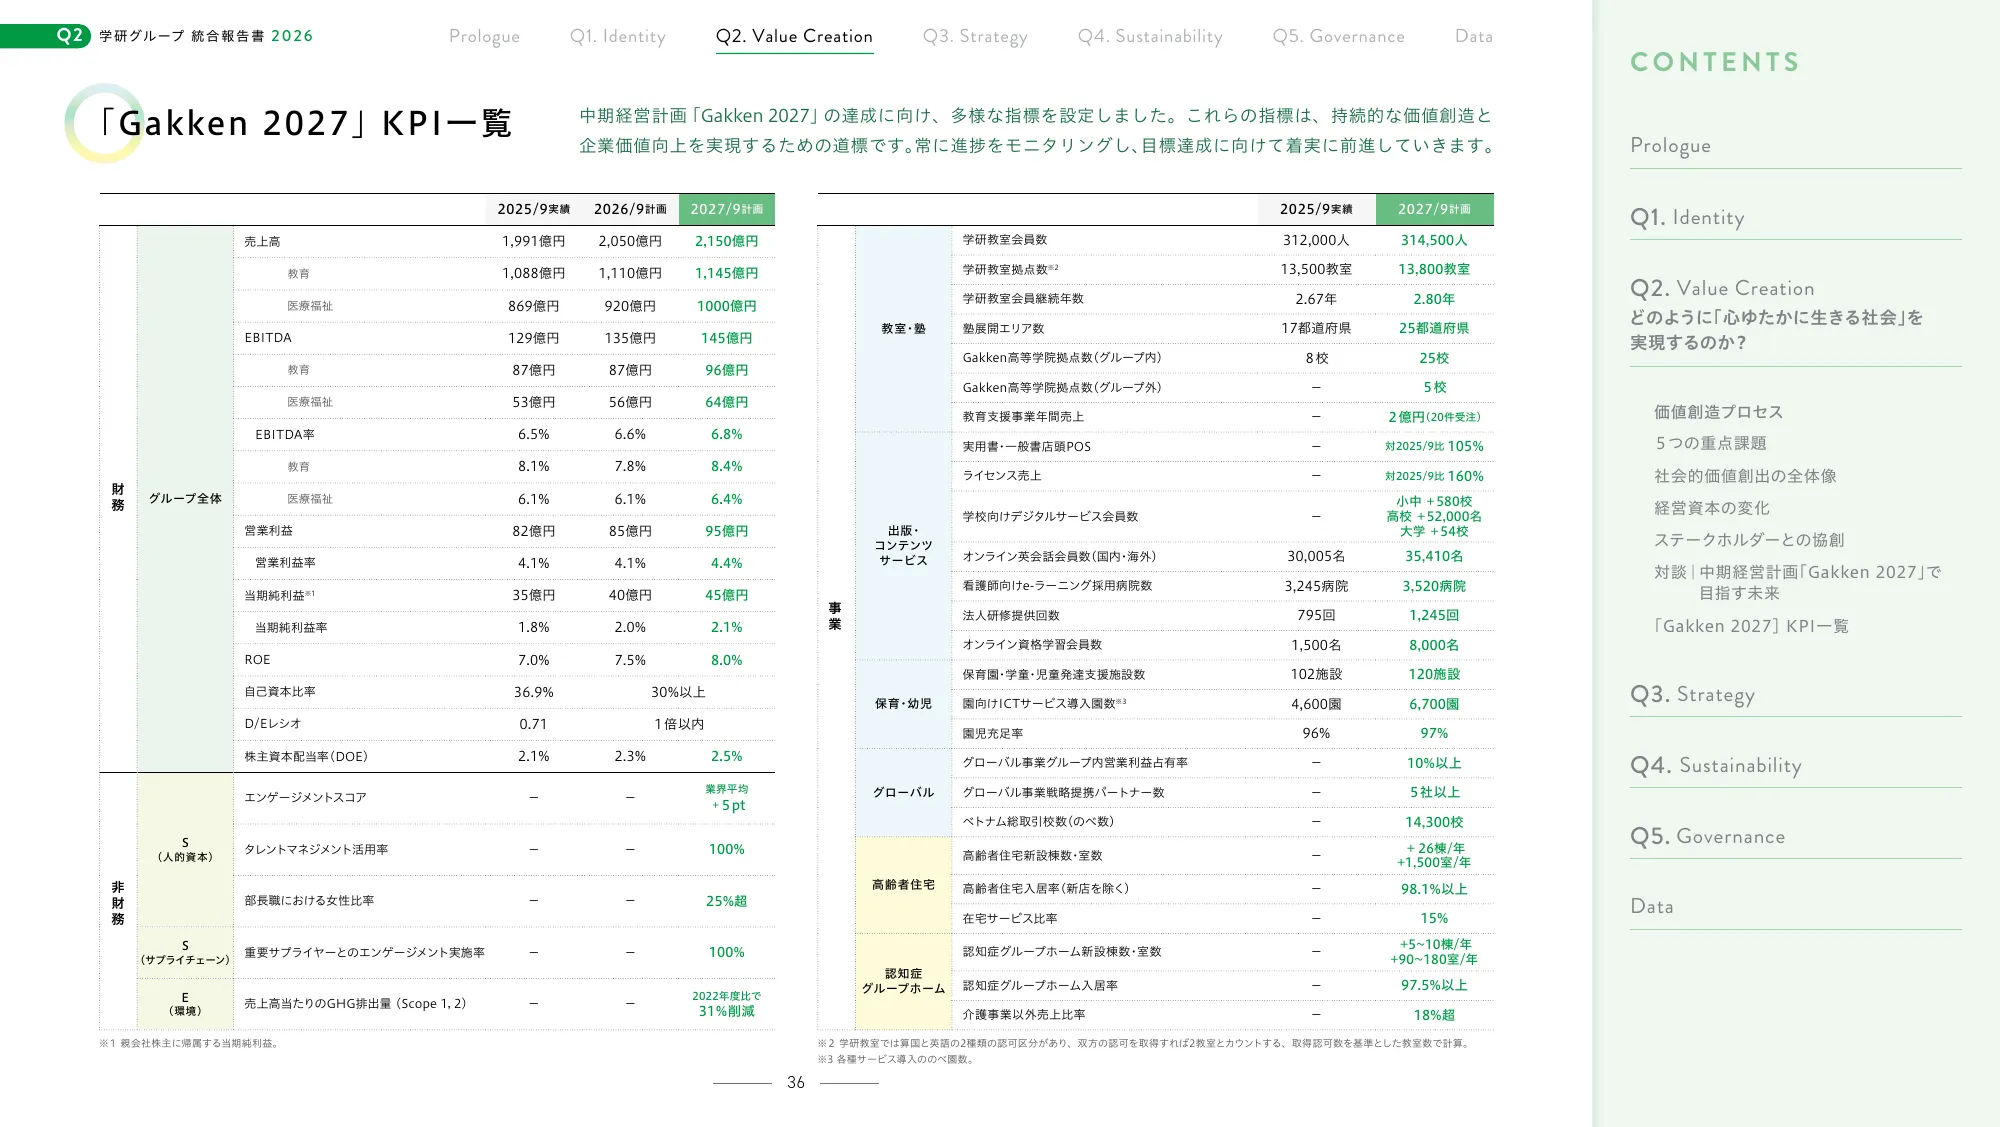The image size is (2000, 1127).
Task: Click the 2027/9計画 header in right table
Action: coord(1434,209)
